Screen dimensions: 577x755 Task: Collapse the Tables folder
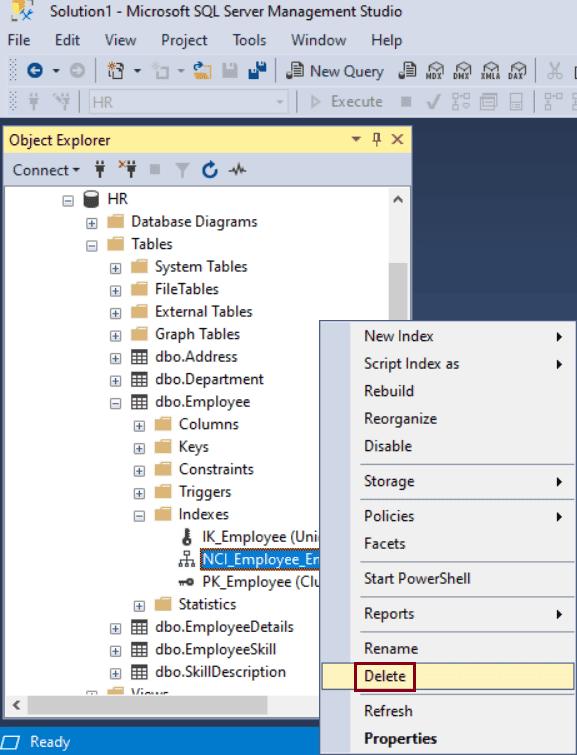(92, 246)
